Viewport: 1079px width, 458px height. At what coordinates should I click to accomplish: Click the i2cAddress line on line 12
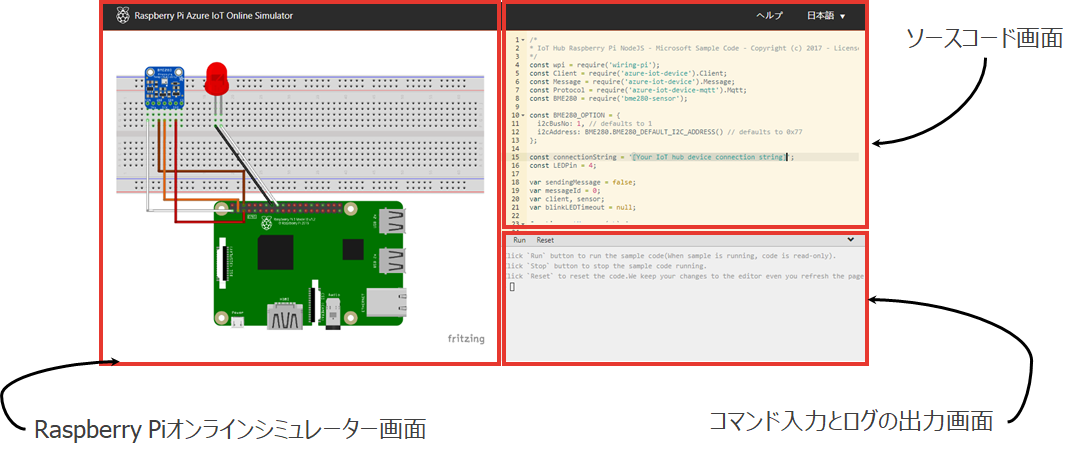(x=670, y=131)
